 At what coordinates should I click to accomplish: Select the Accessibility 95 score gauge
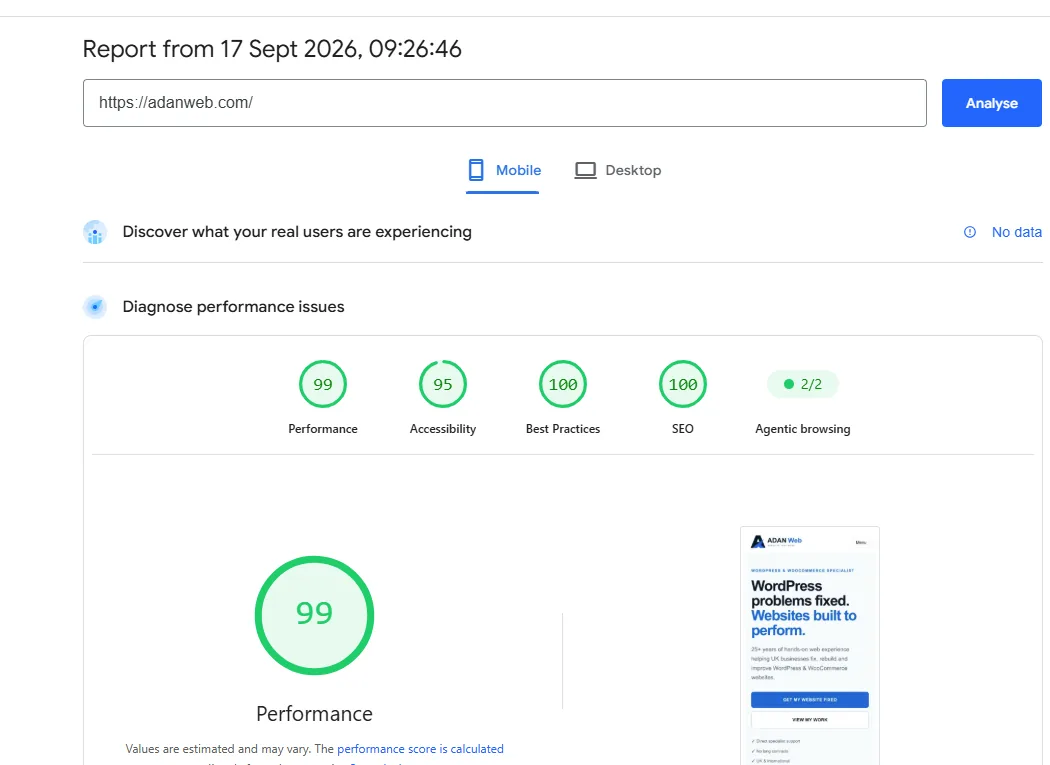pos(443,384)
